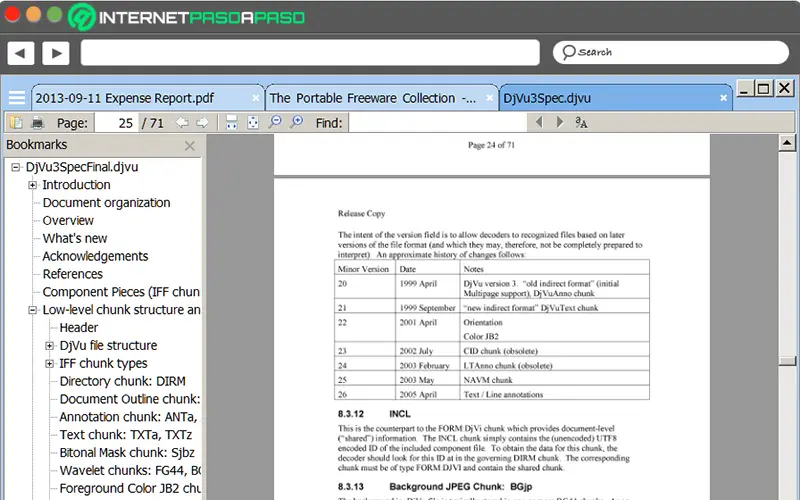Click the zoom in magnifier icon
Screen dimensions: 800x500
coord(296,122)
